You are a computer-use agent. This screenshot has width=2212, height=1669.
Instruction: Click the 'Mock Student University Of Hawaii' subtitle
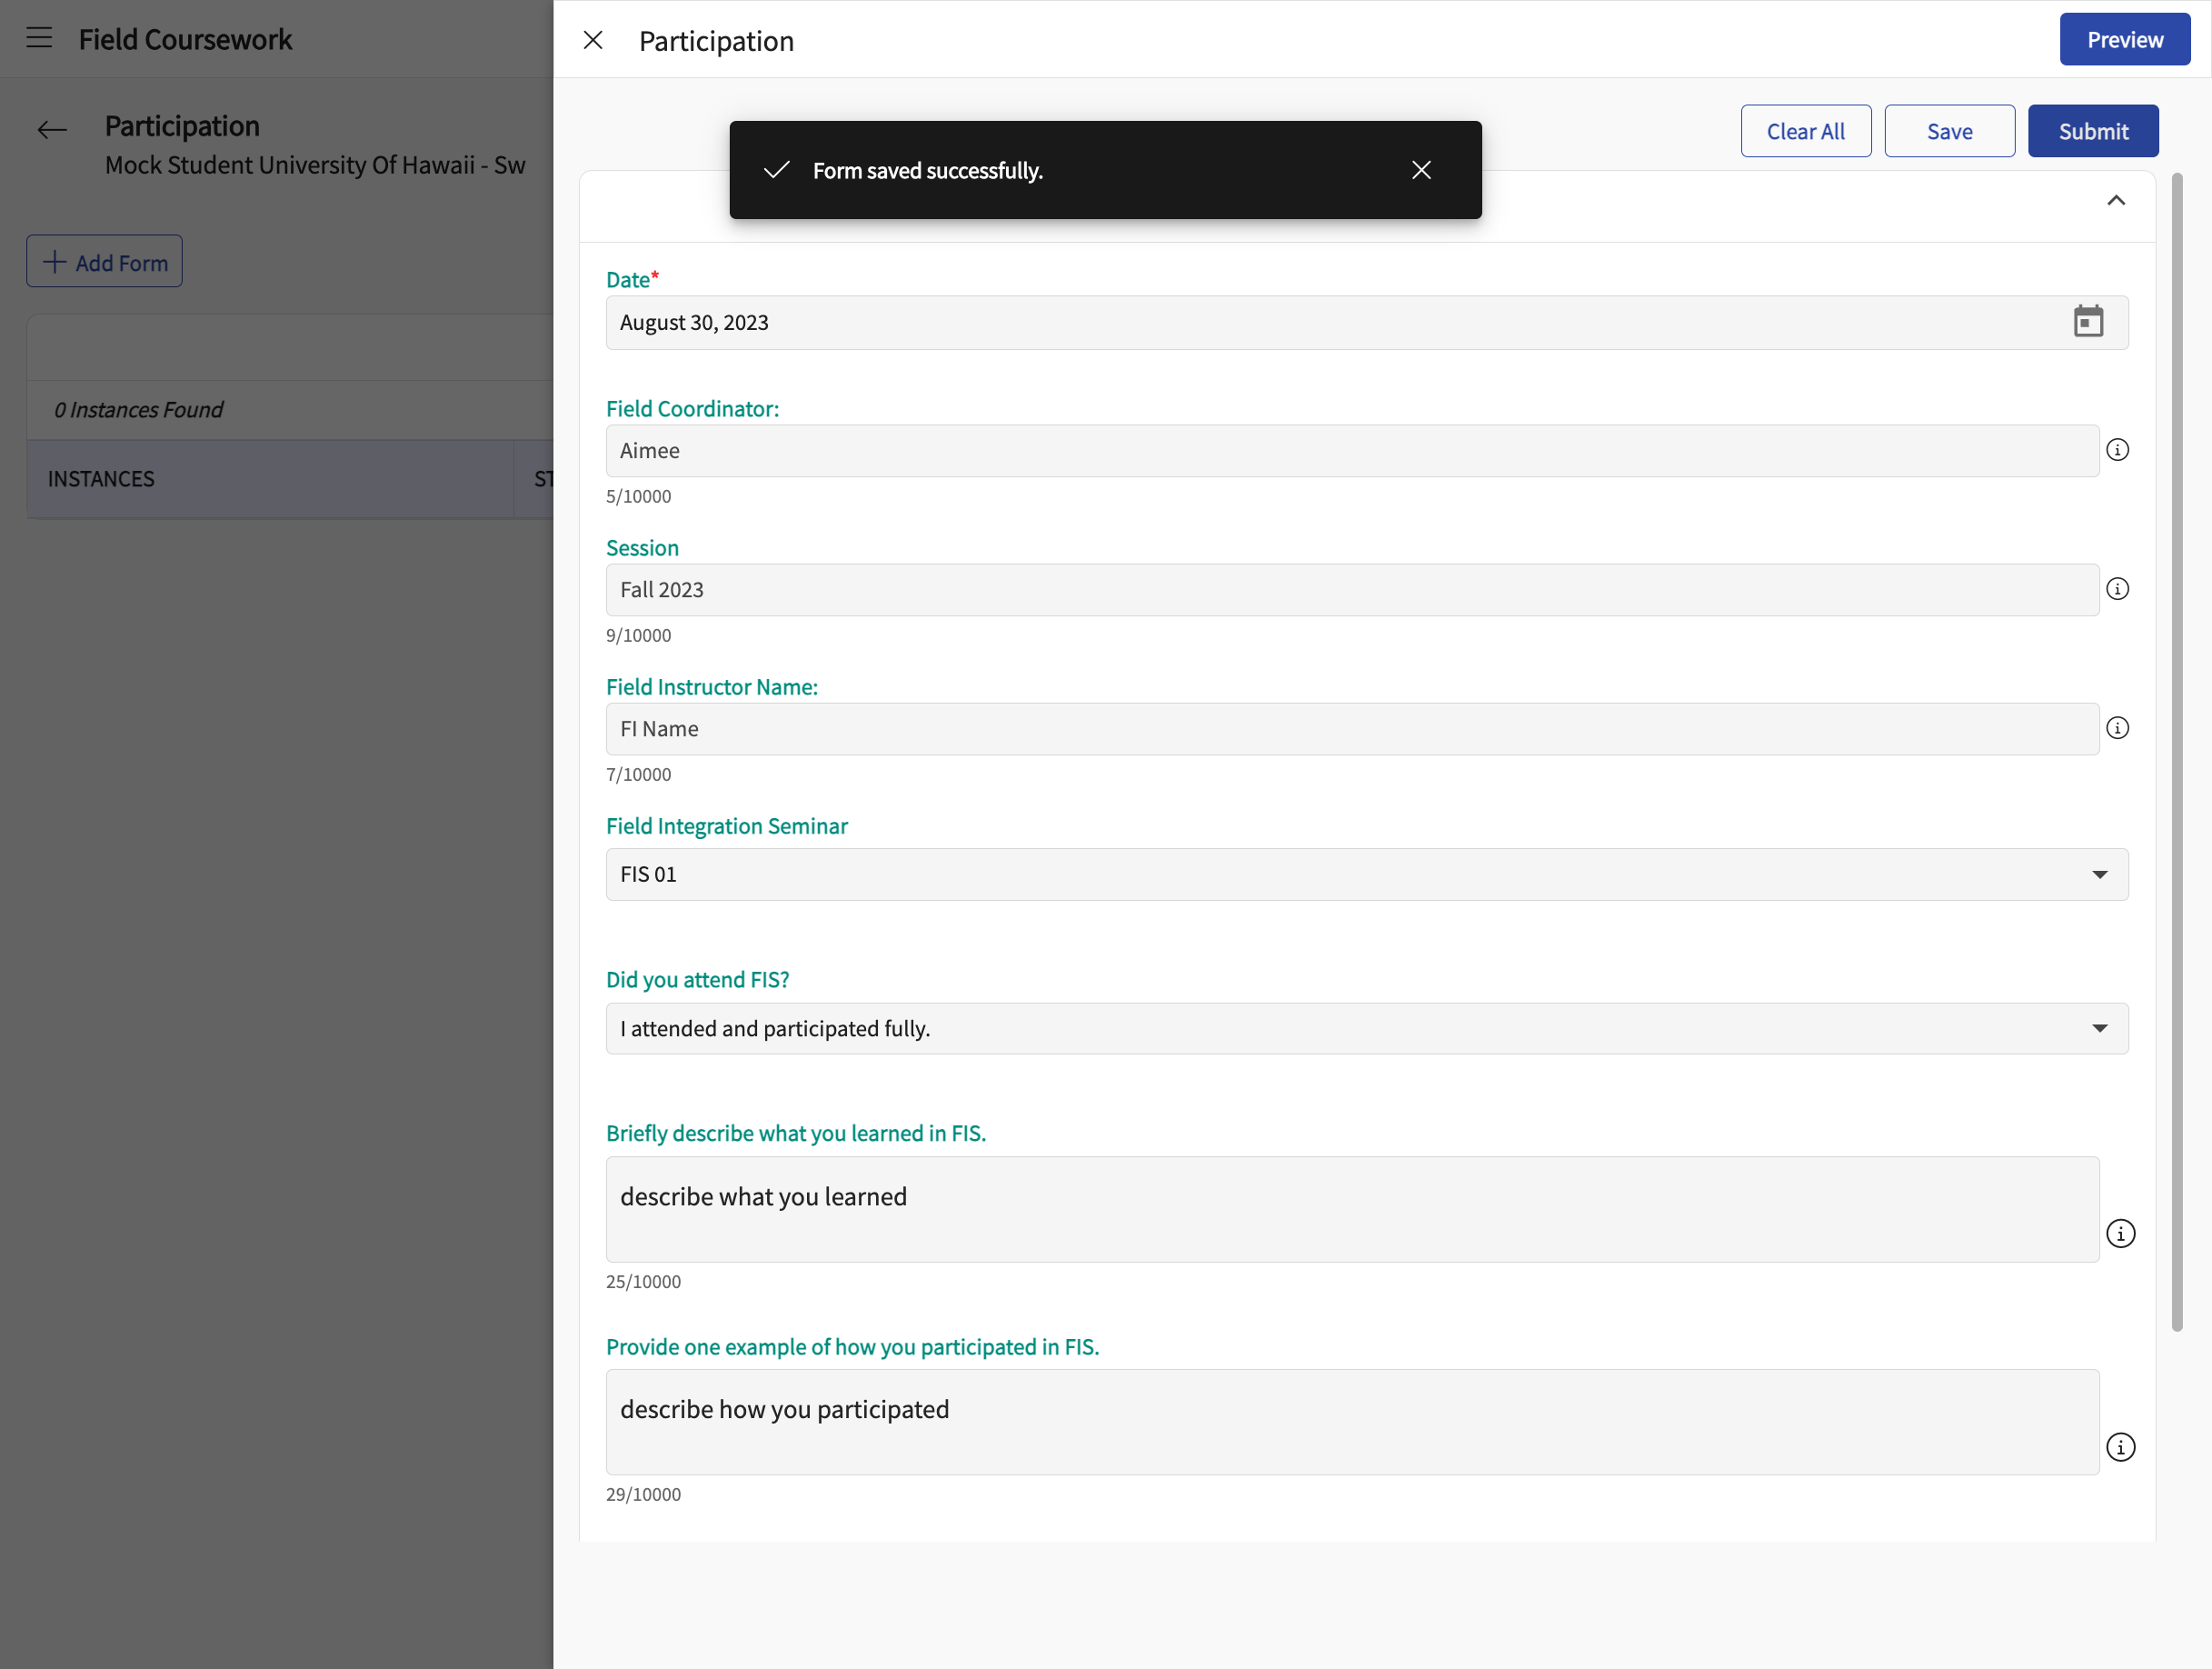pos(315,165)
